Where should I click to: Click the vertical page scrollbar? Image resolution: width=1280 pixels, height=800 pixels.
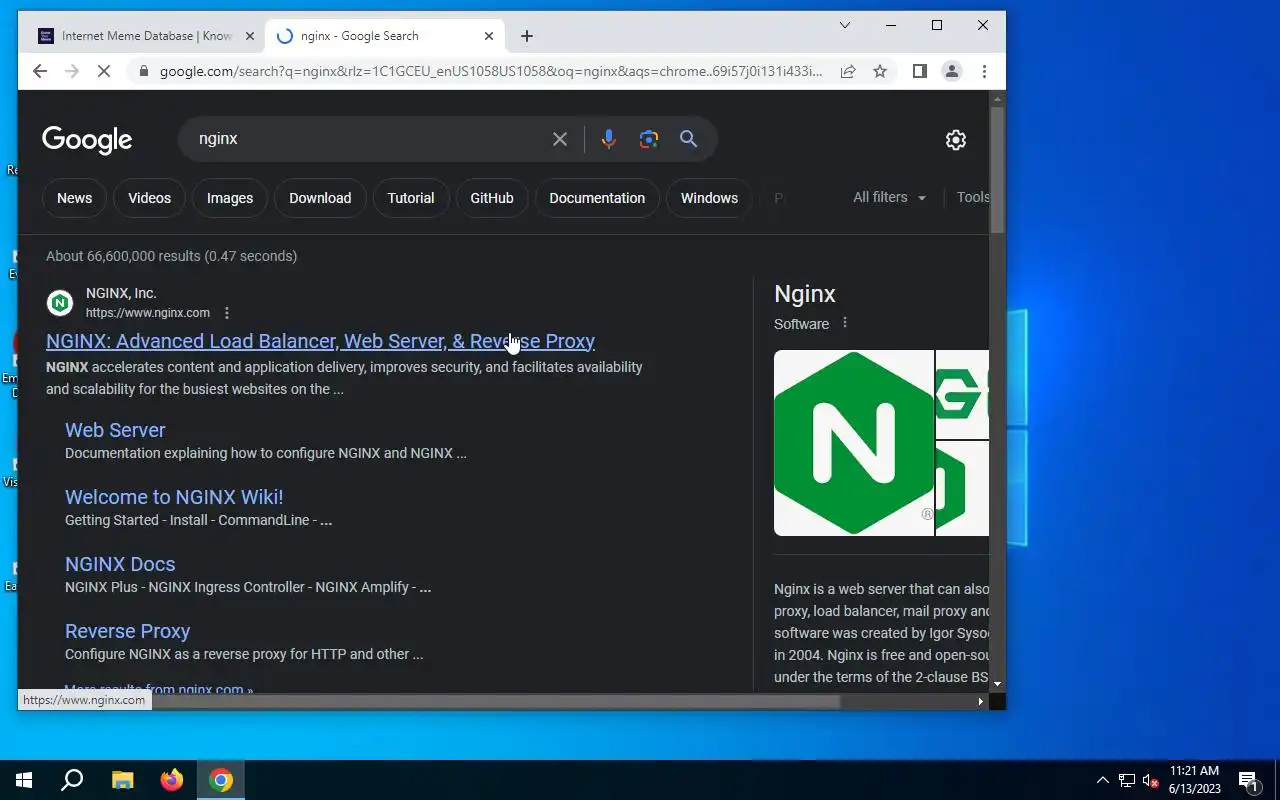click(997, 168)
